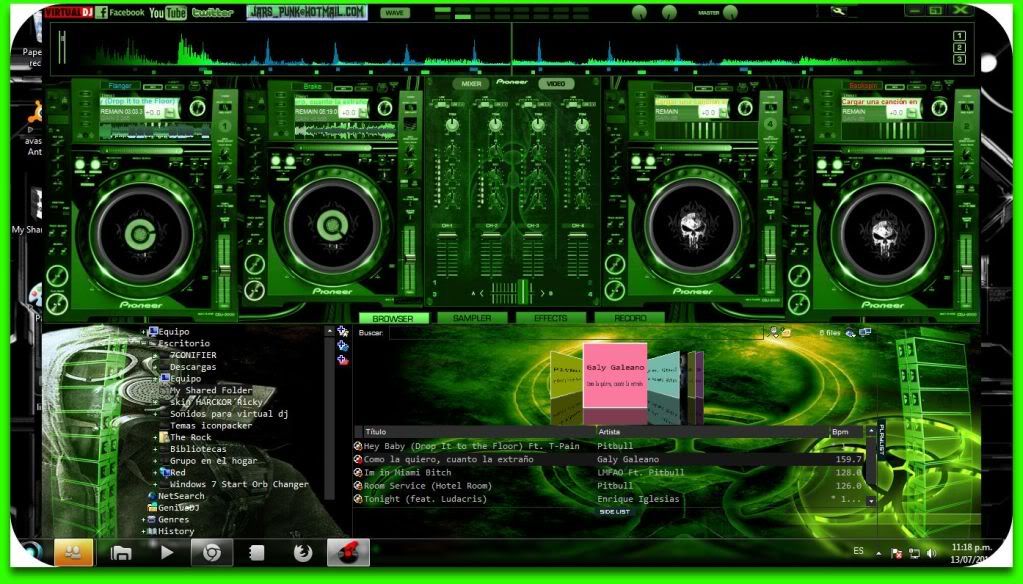Open the EFFECTS tab
Image resolution: width=1023 pixels, height=584 pixels.
tap(550, 318)
